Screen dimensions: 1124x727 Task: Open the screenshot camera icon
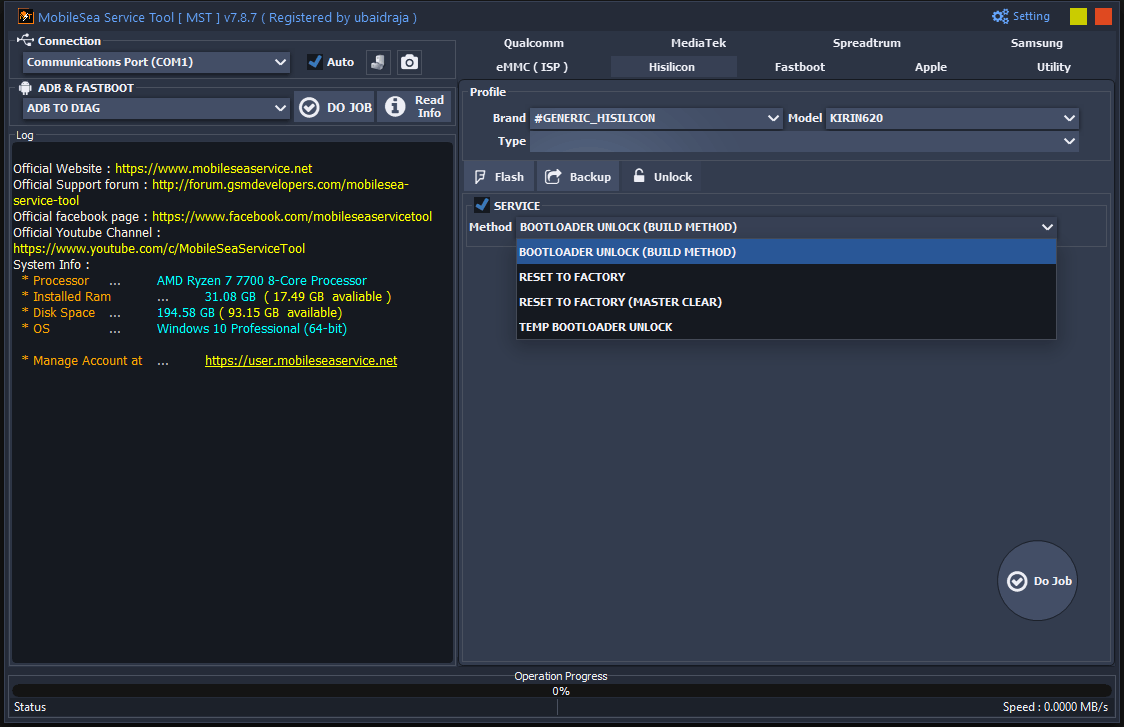pyautogui.click(x=409, y=62)
